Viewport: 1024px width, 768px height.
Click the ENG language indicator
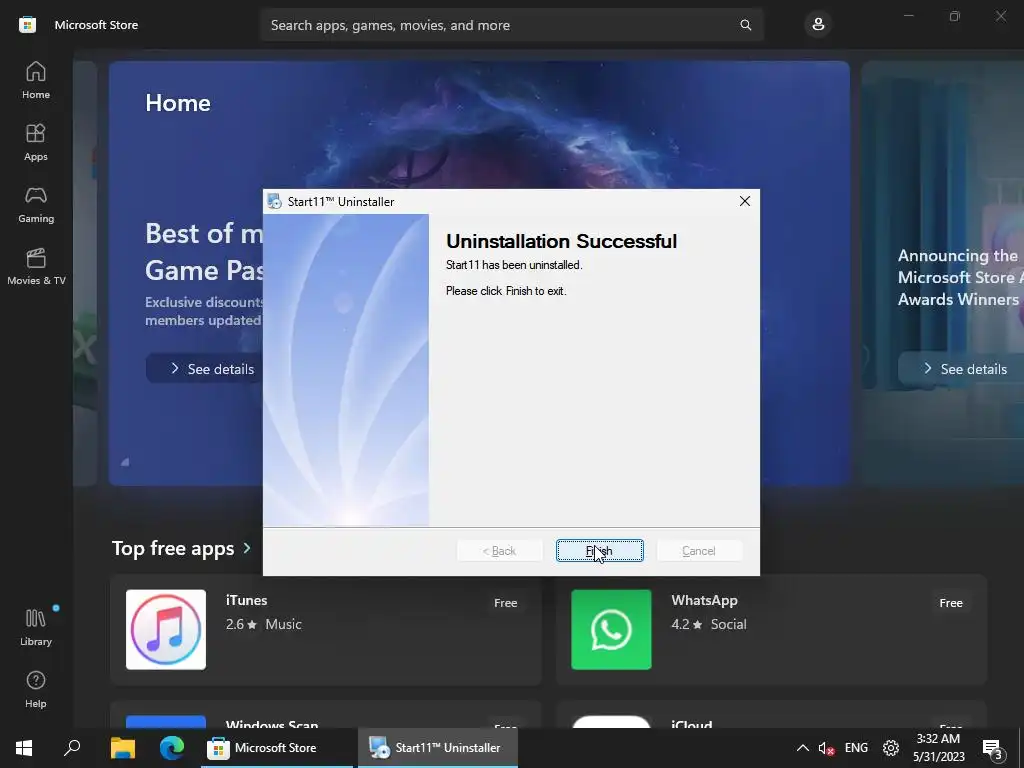pos(856,748)
